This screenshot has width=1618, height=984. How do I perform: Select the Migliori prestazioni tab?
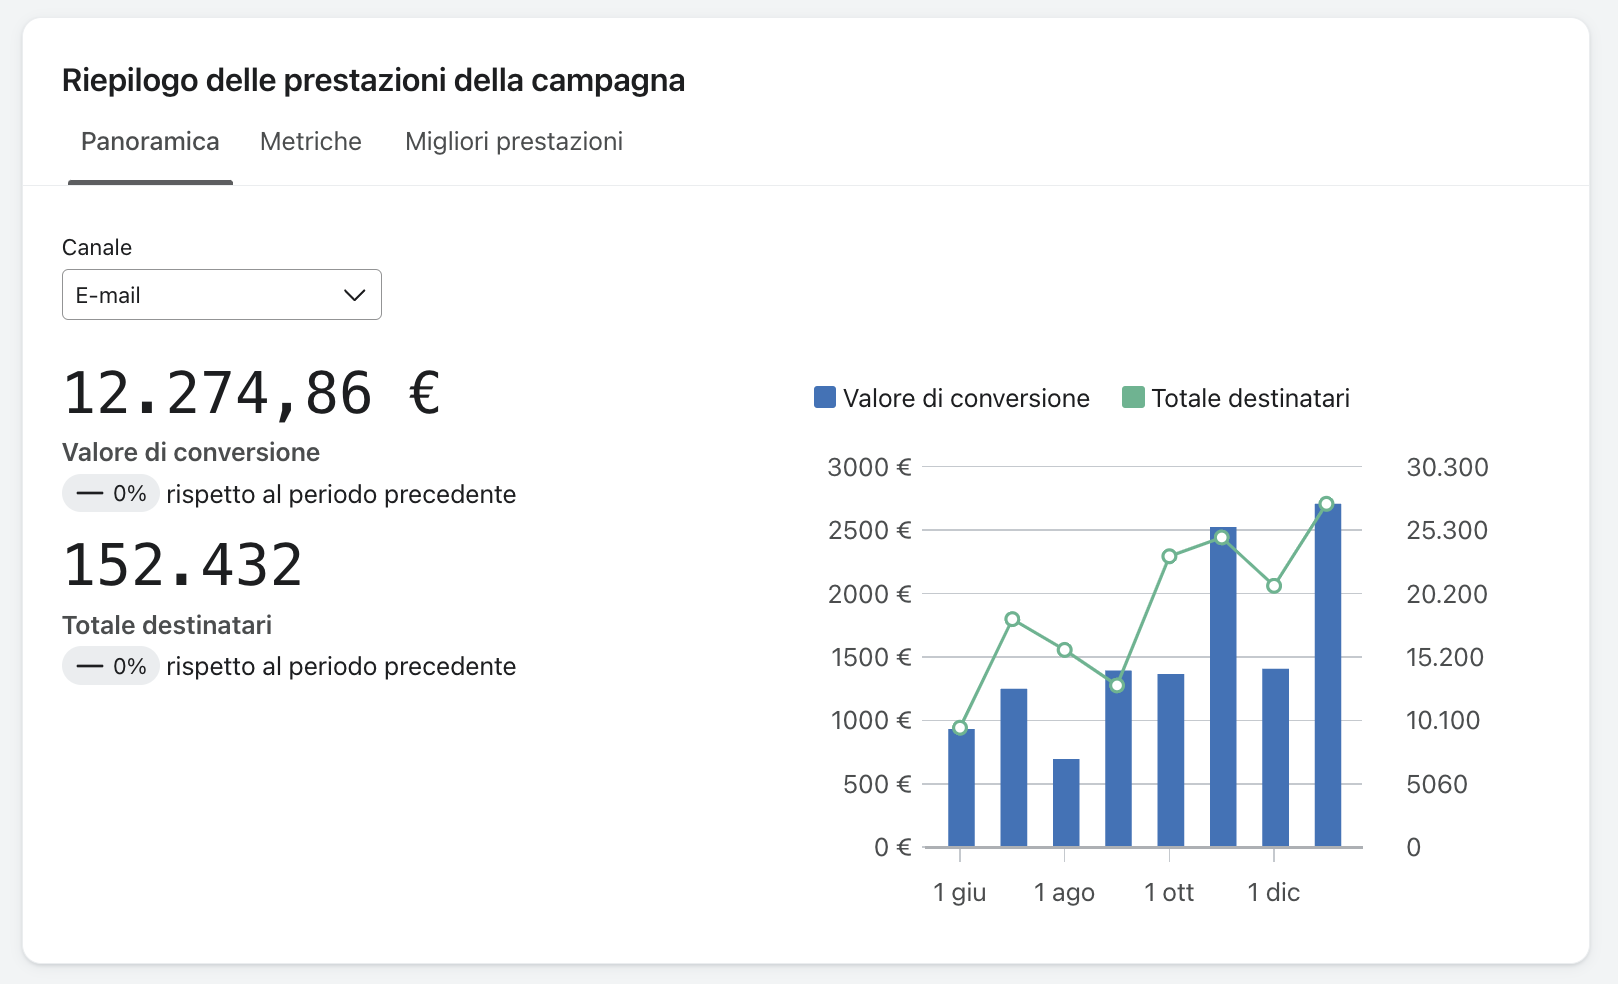[513, 142]
